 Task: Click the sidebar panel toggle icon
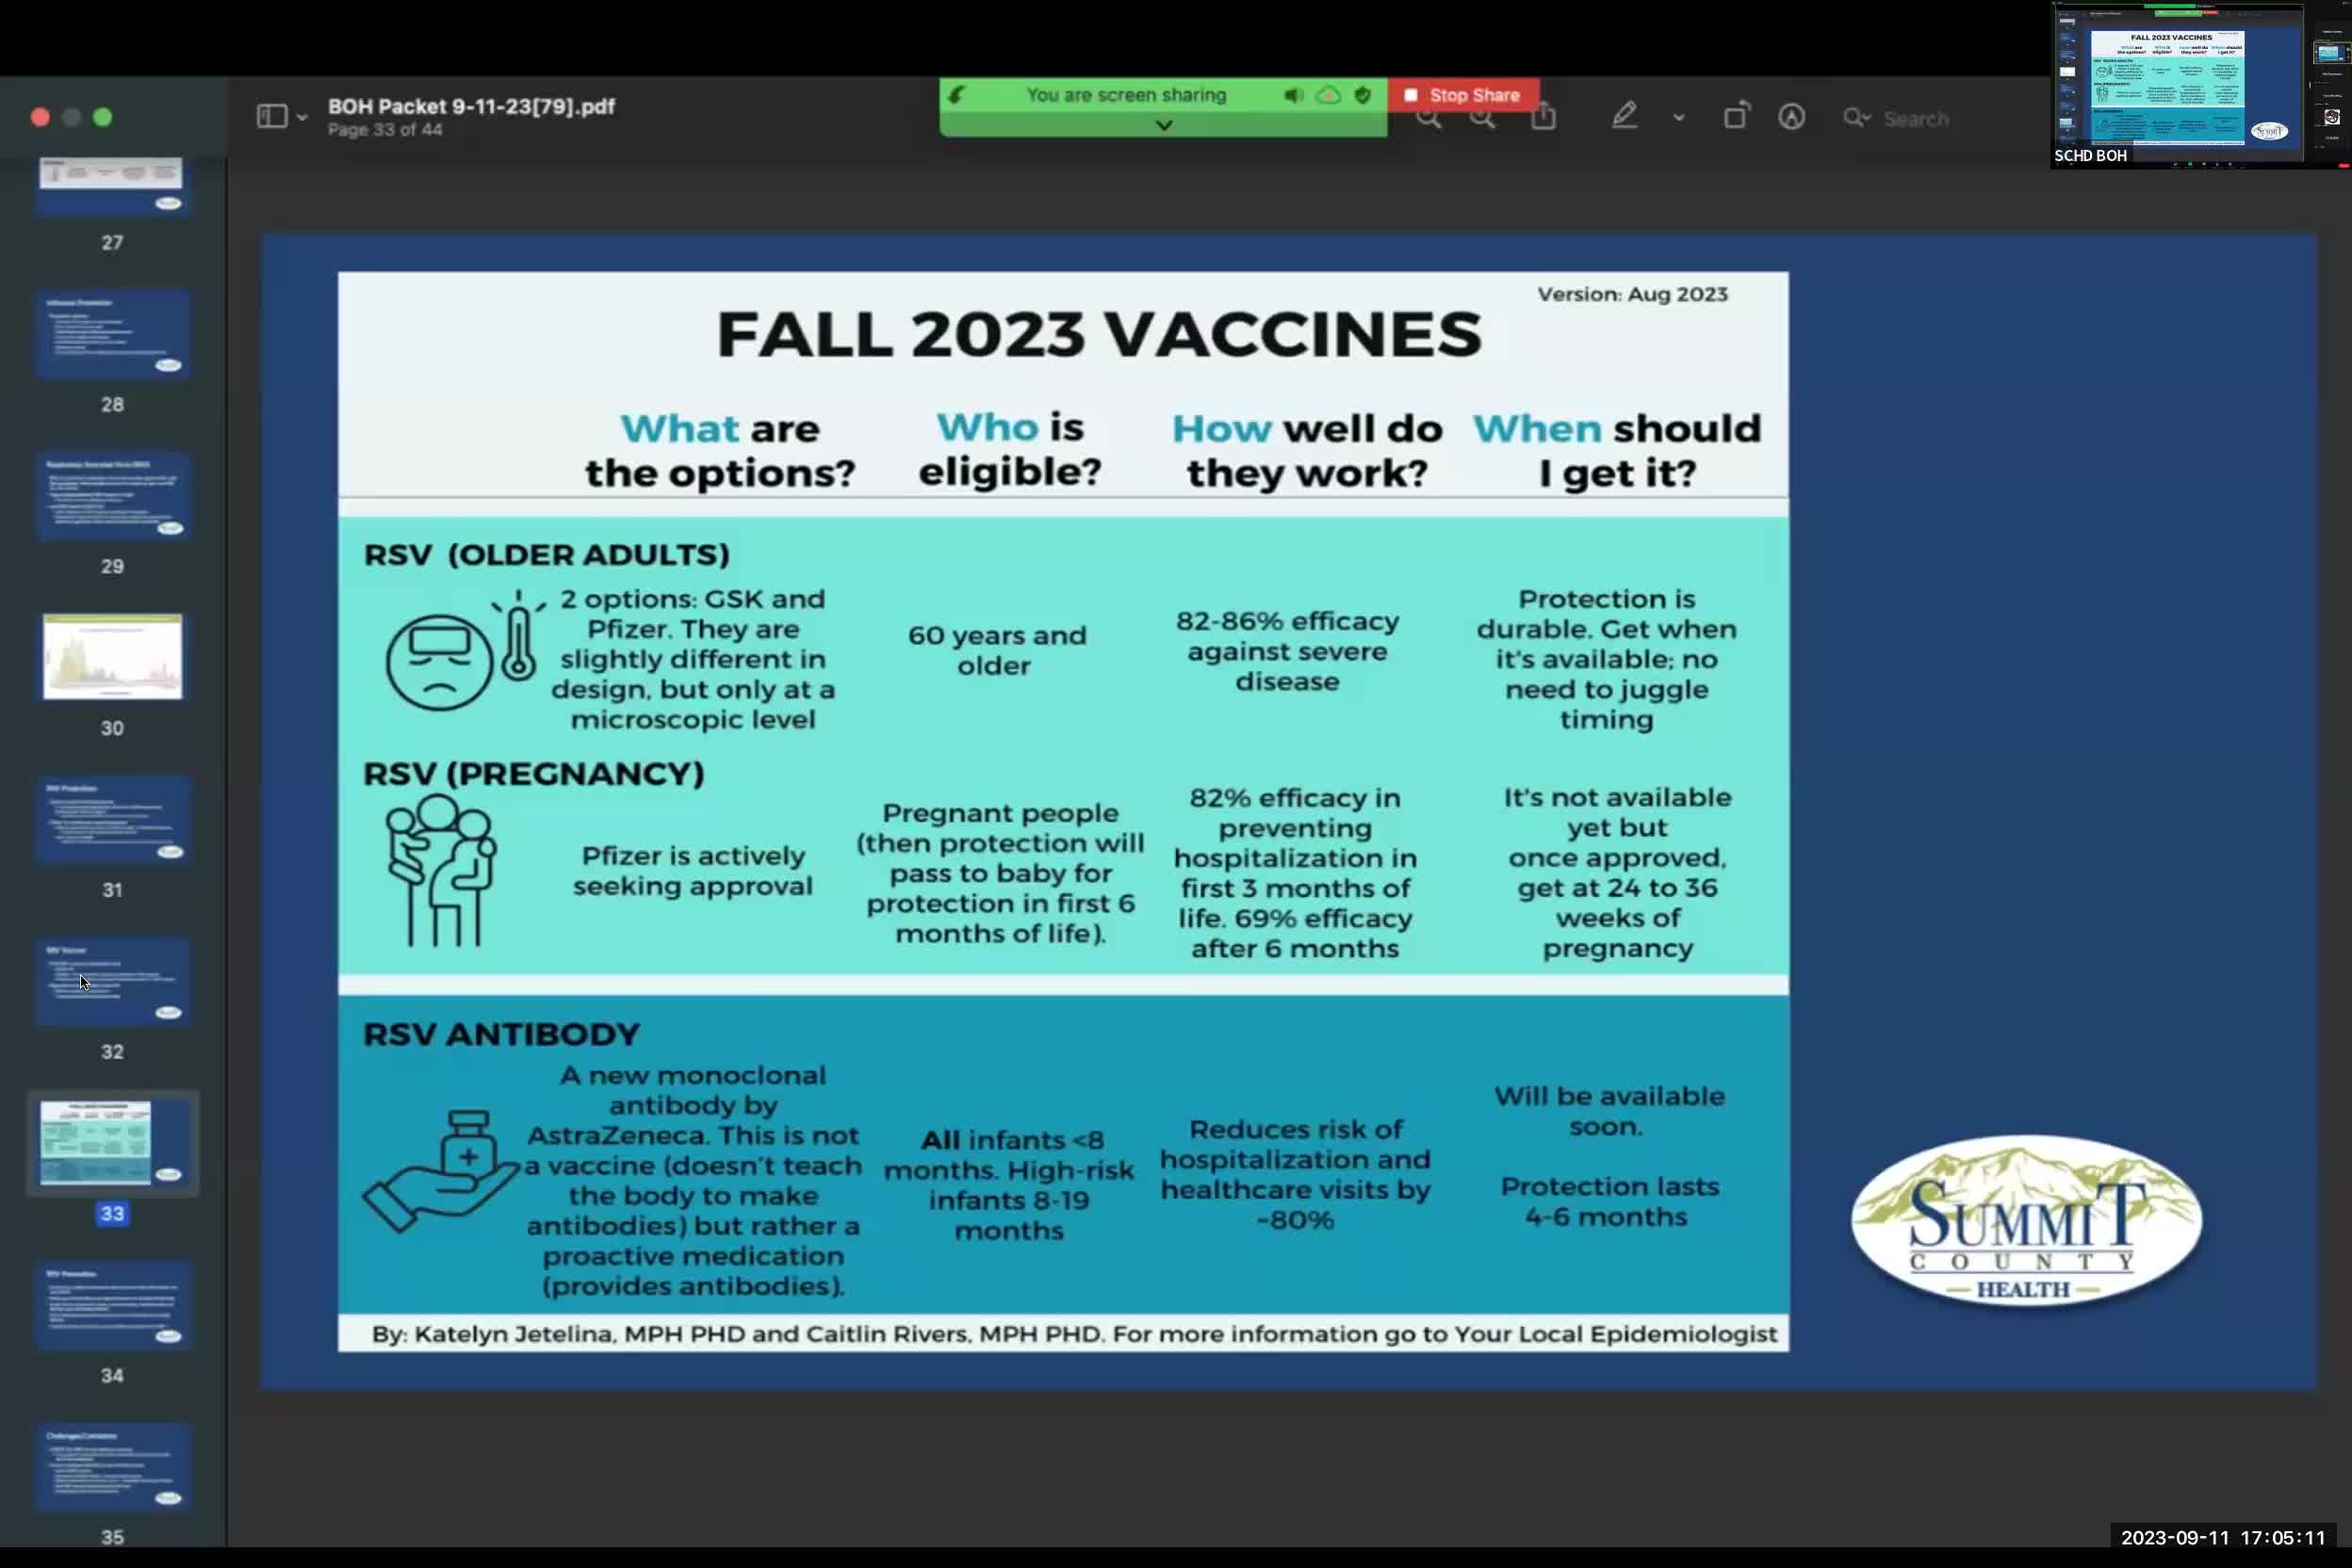271,117
